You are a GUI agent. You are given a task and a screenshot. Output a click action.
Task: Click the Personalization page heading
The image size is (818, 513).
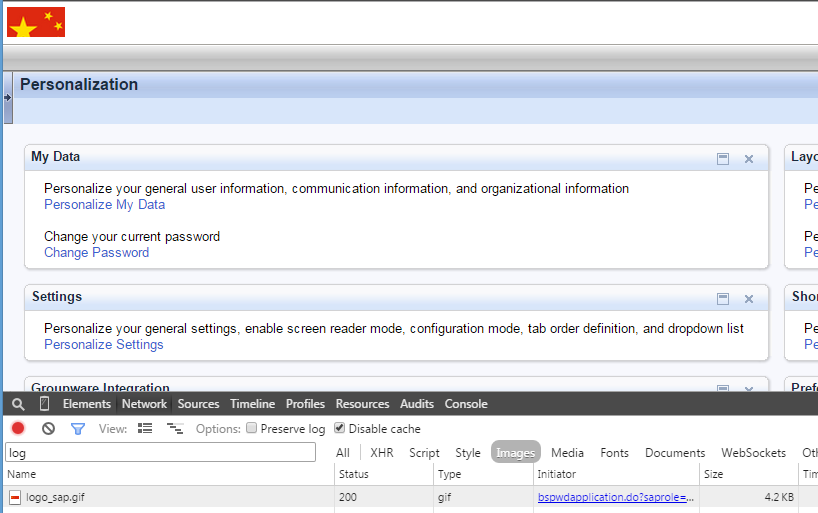pyautogui.click(x=79, y=85)
